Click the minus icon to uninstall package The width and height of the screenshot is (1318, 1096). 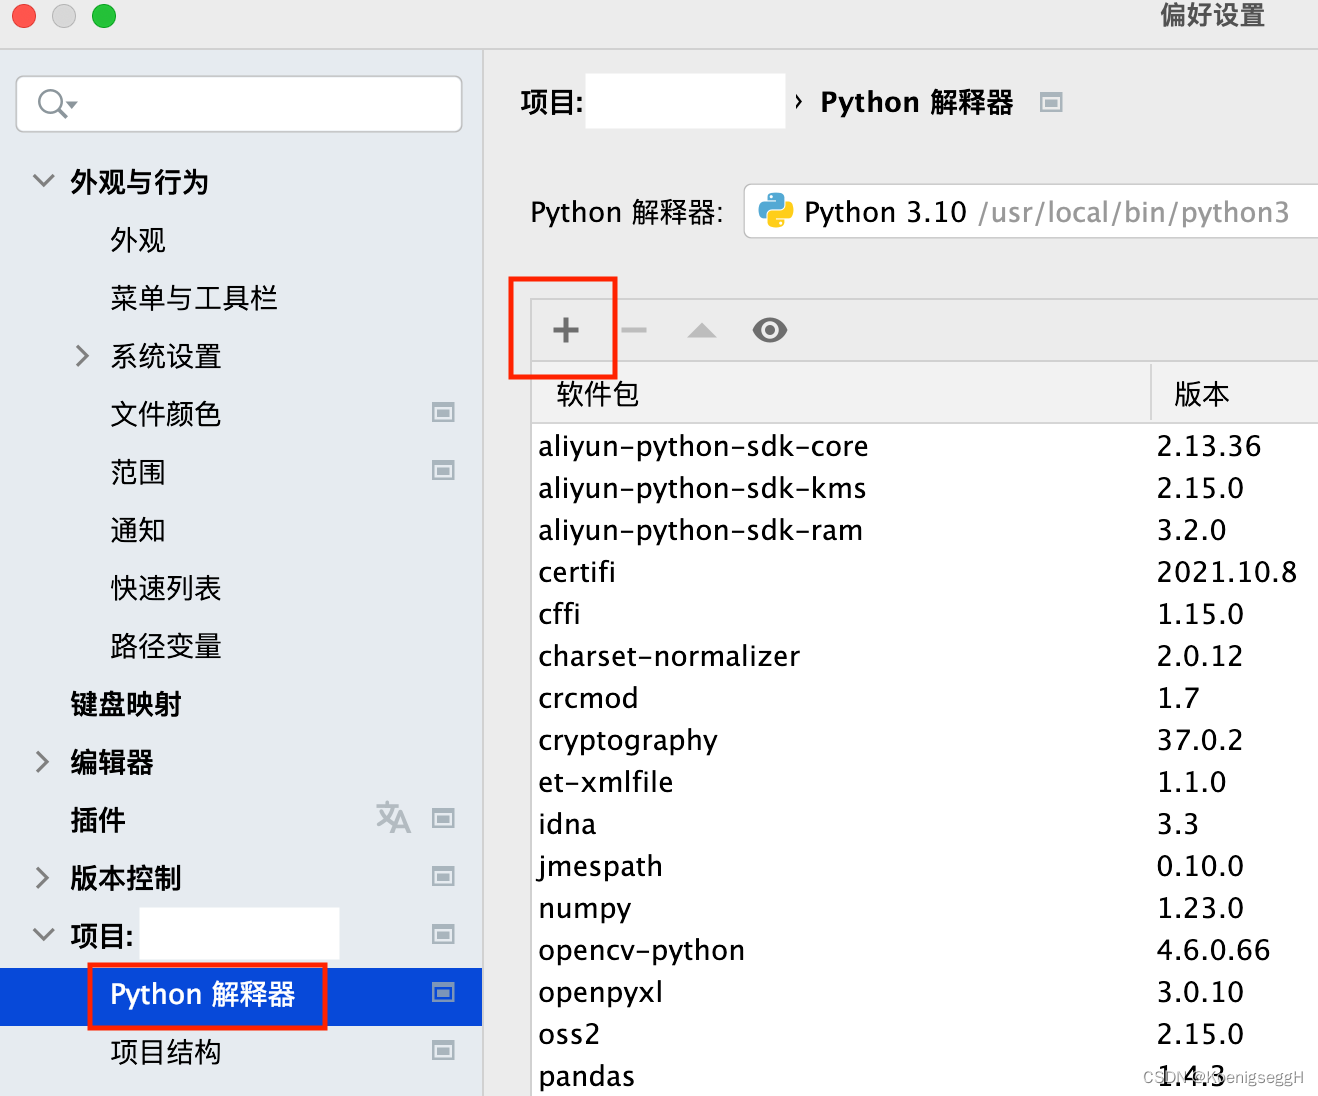(x=634, y=330)
